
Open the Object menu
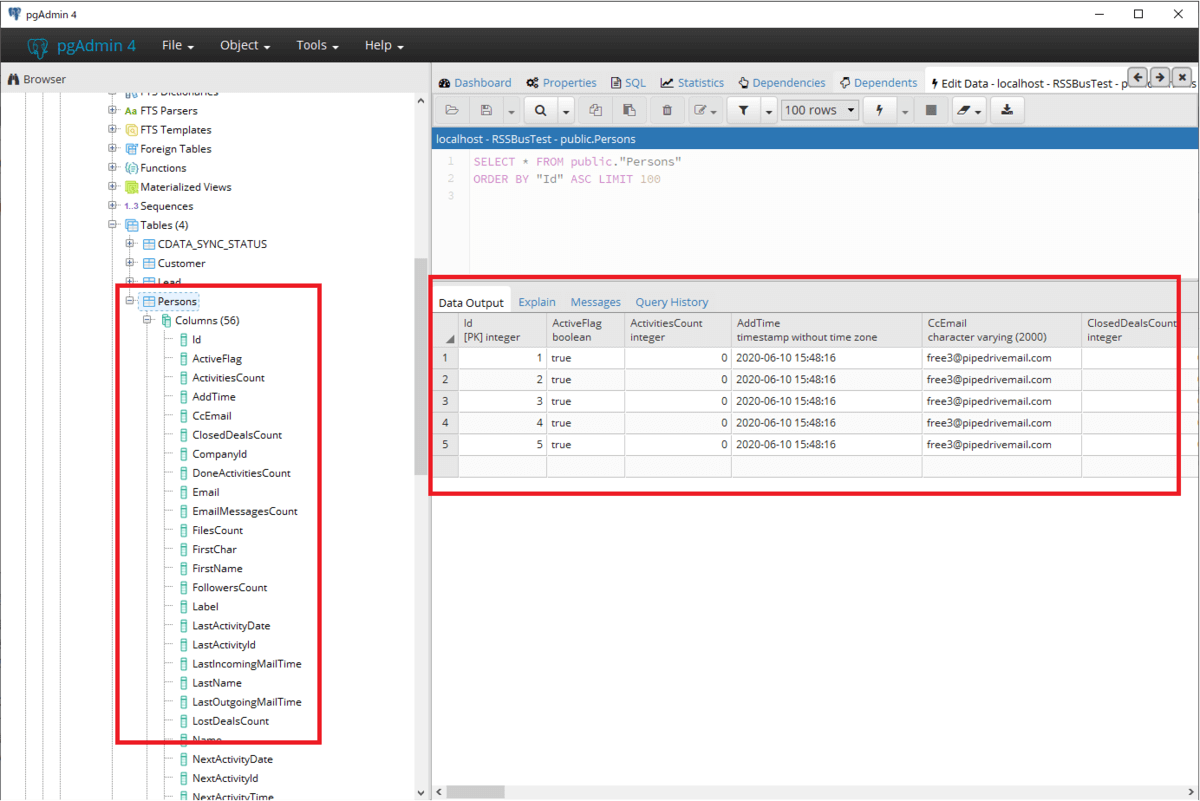point(245,46)
